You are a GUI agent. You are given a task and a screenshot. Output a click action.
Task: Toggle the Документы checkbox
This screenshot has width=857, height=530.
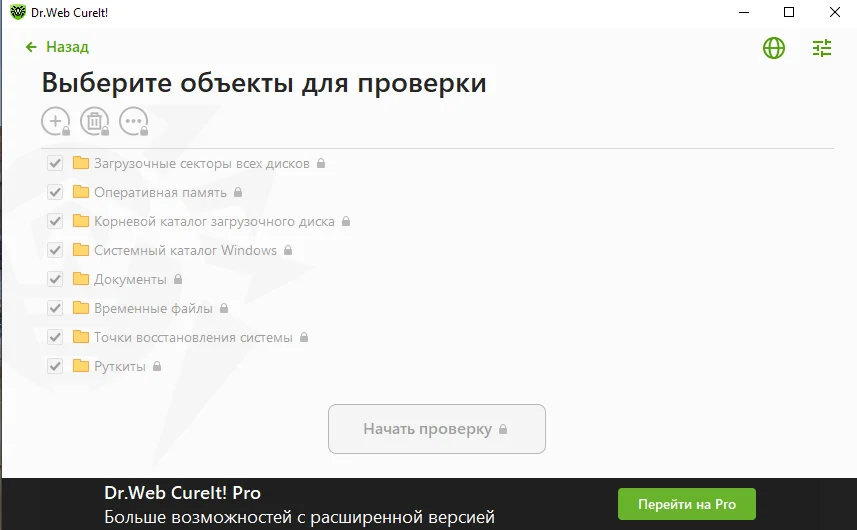[55, 279]
